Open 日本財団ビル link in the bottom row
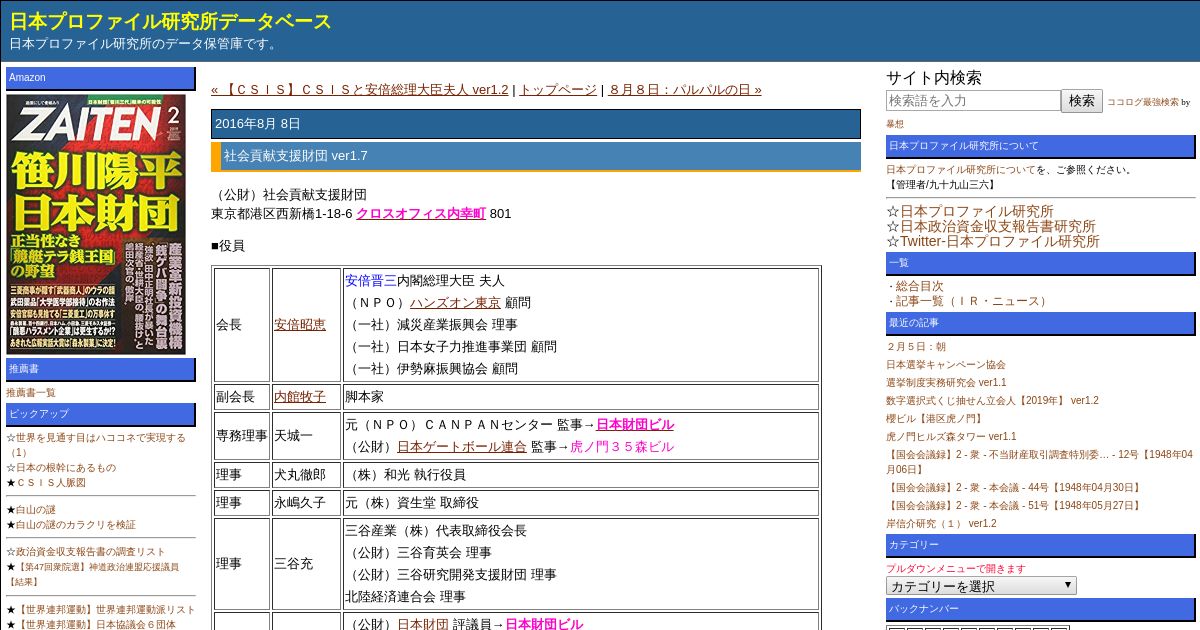Image resolution: width=1200 pixels, height=630 pixels. (544, 624)
